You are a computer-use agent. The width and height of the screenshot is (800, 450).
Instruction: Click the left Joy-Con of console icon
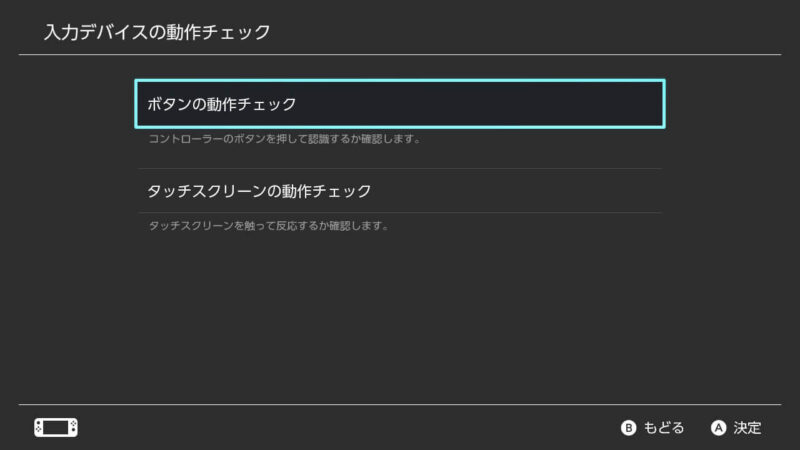pos(38,428)
